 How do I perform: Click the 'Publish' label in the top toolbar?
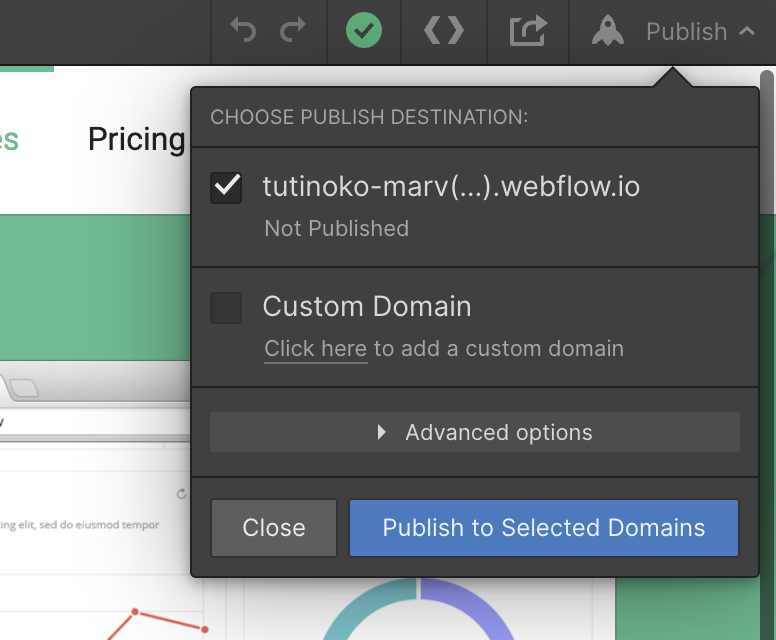[x=687, y=32]
